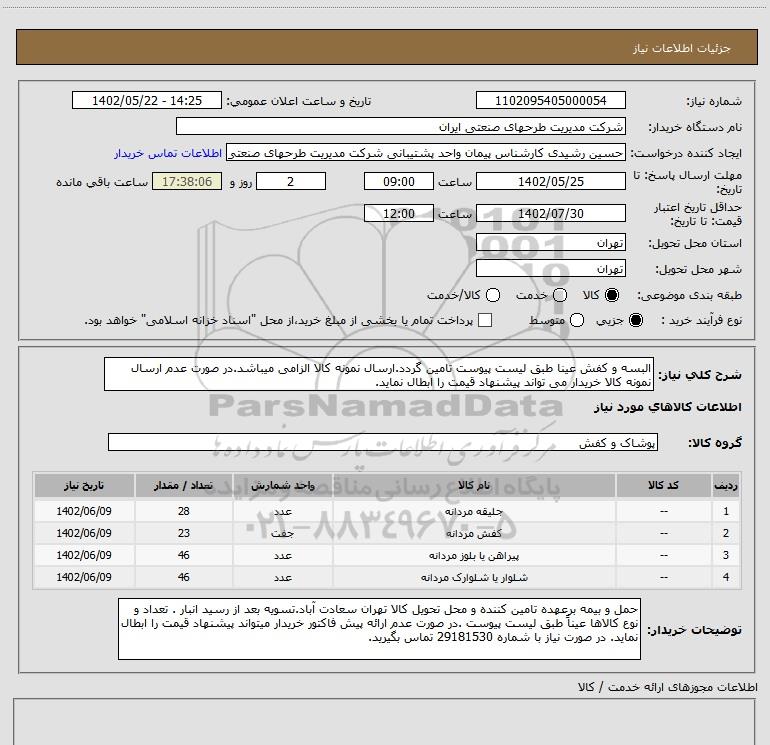Click the response deadline time 09:00
770x745 pixels.
click(x=399, y=182)
